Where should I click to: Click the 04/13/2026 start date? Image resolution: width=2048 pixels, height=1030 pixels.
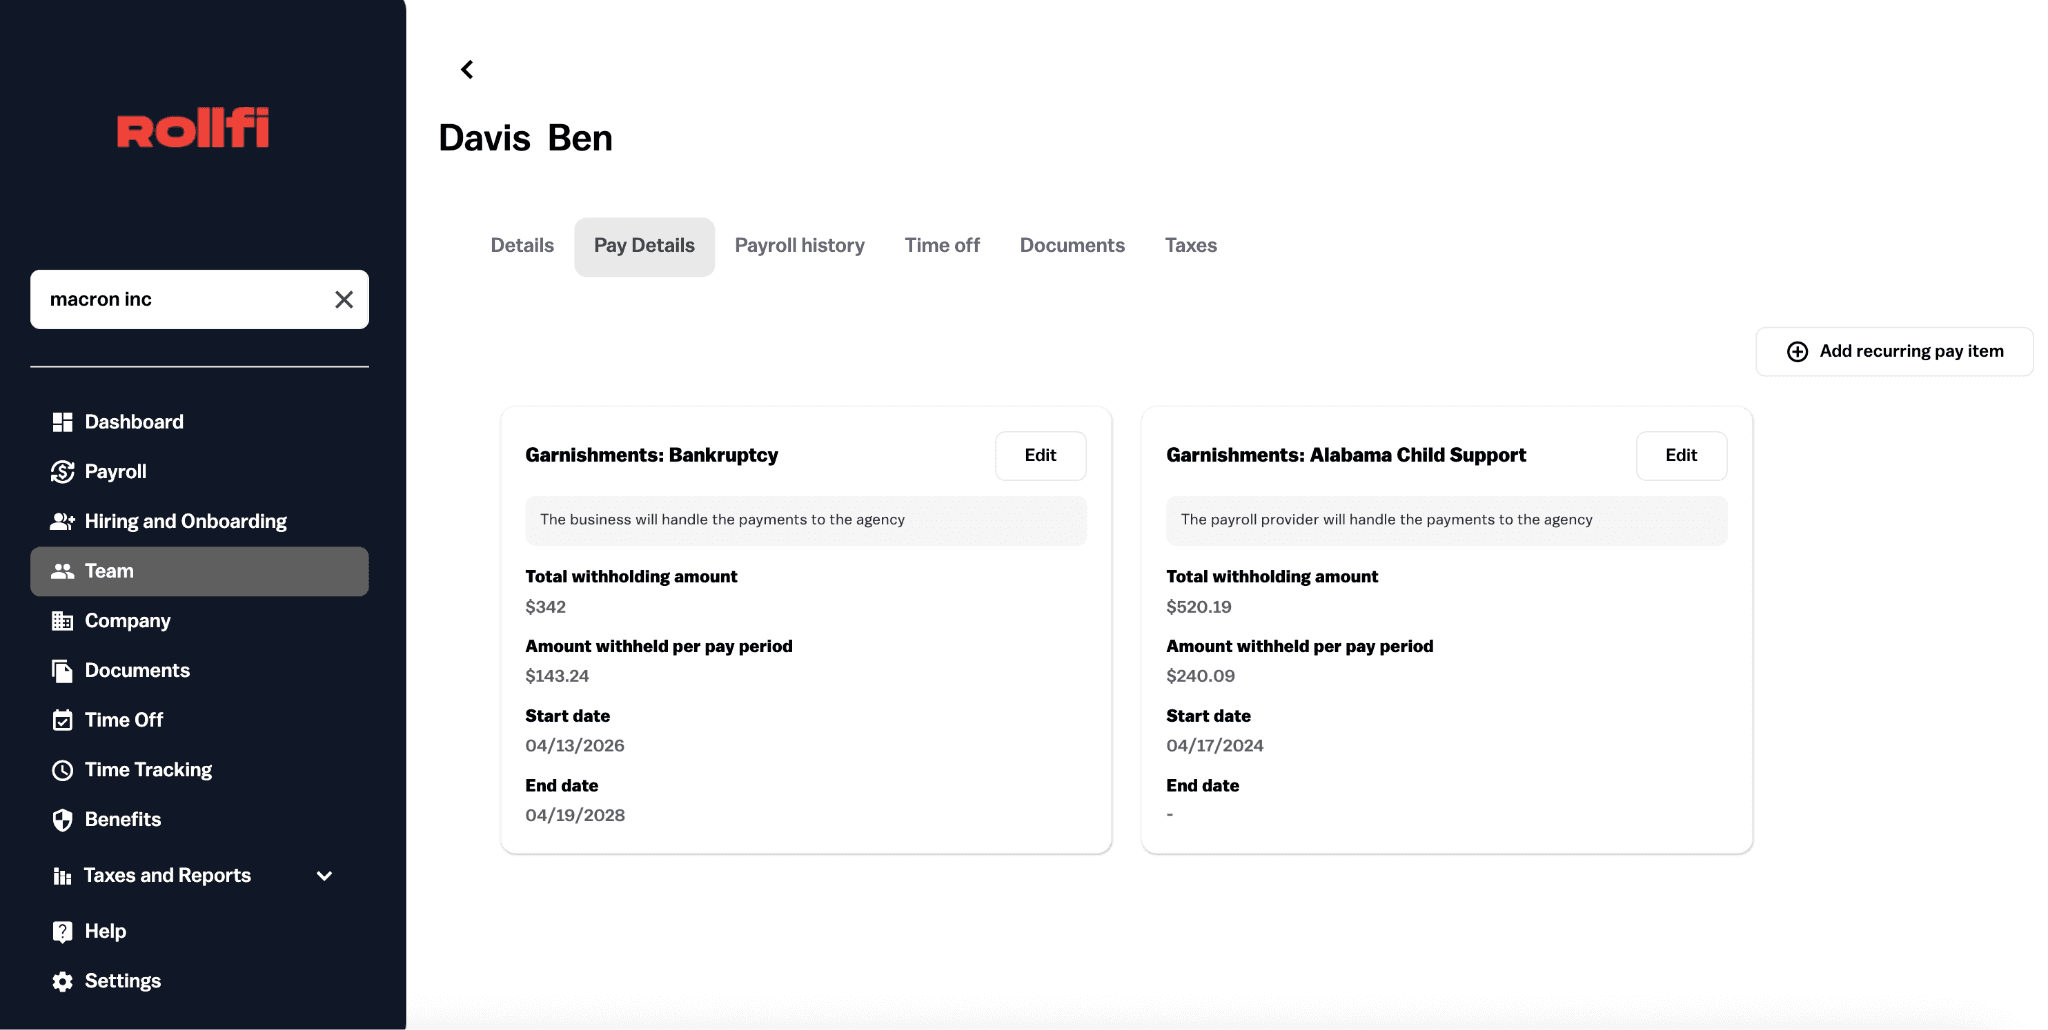575,746
